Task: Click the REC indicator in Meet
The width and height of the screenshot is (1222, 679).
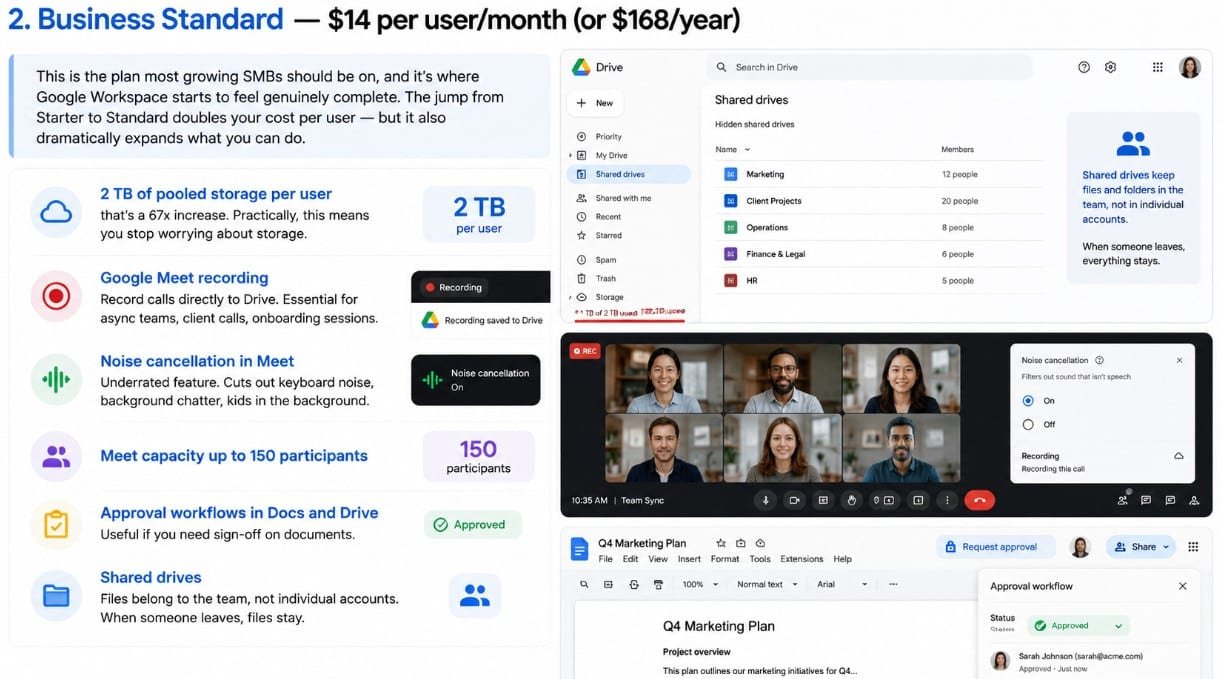Action: 584,351
